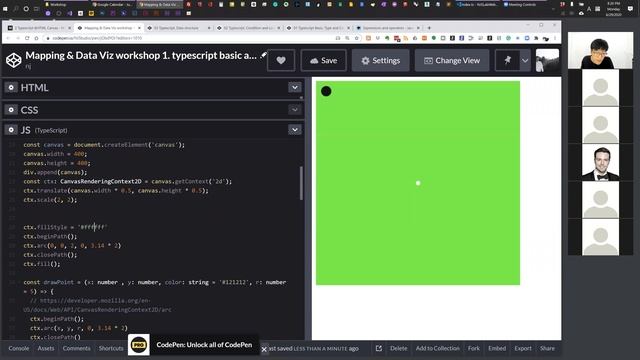Open the Export menu
Screen dimensions: 640x360
point(523,348)
